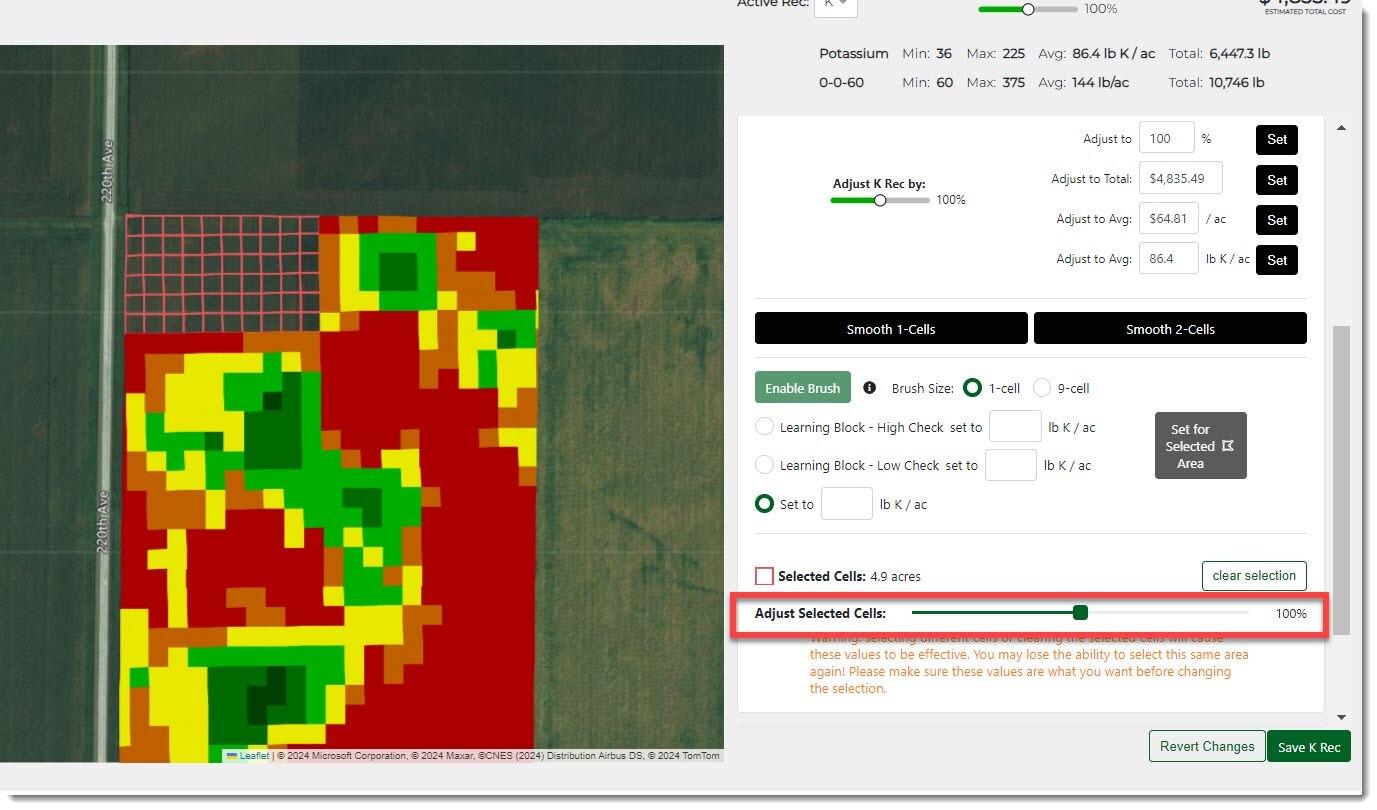Viewport: 1377px width, 810px height.
Task: Click the red Selected Cells square icon
Action: (764, 576)
